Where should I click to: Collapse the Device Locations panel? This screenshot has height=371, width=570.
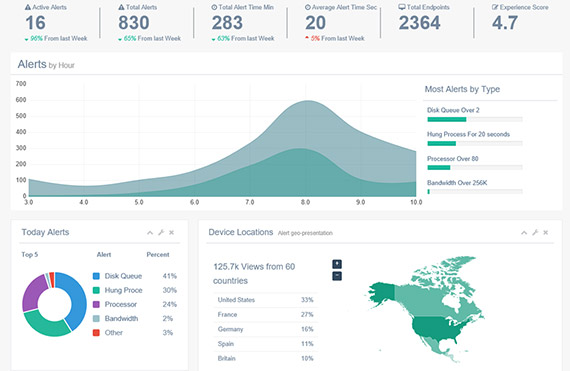[524, 233]
